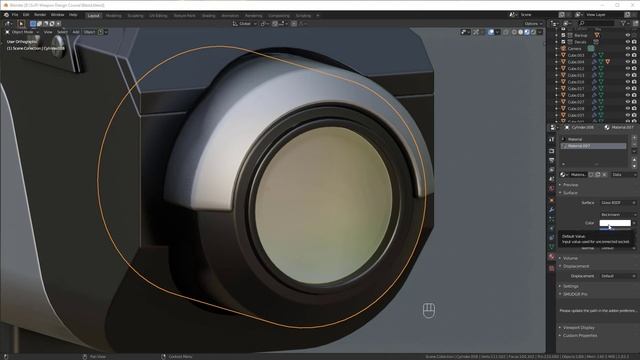This screenshot has height=360, width=640.
Task: Open the viewport Options dropdown
Action: [x=533, y=24]
